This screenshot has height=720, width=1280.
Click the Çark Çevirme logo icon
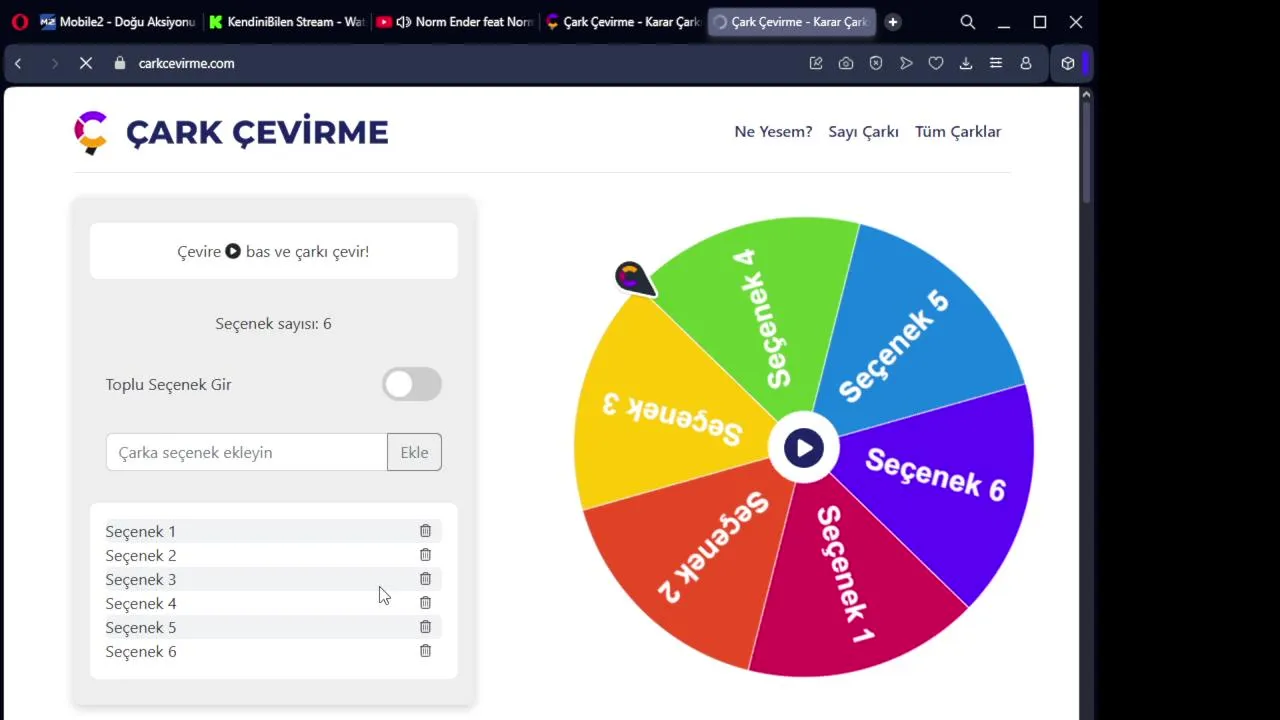click(90, 132)
